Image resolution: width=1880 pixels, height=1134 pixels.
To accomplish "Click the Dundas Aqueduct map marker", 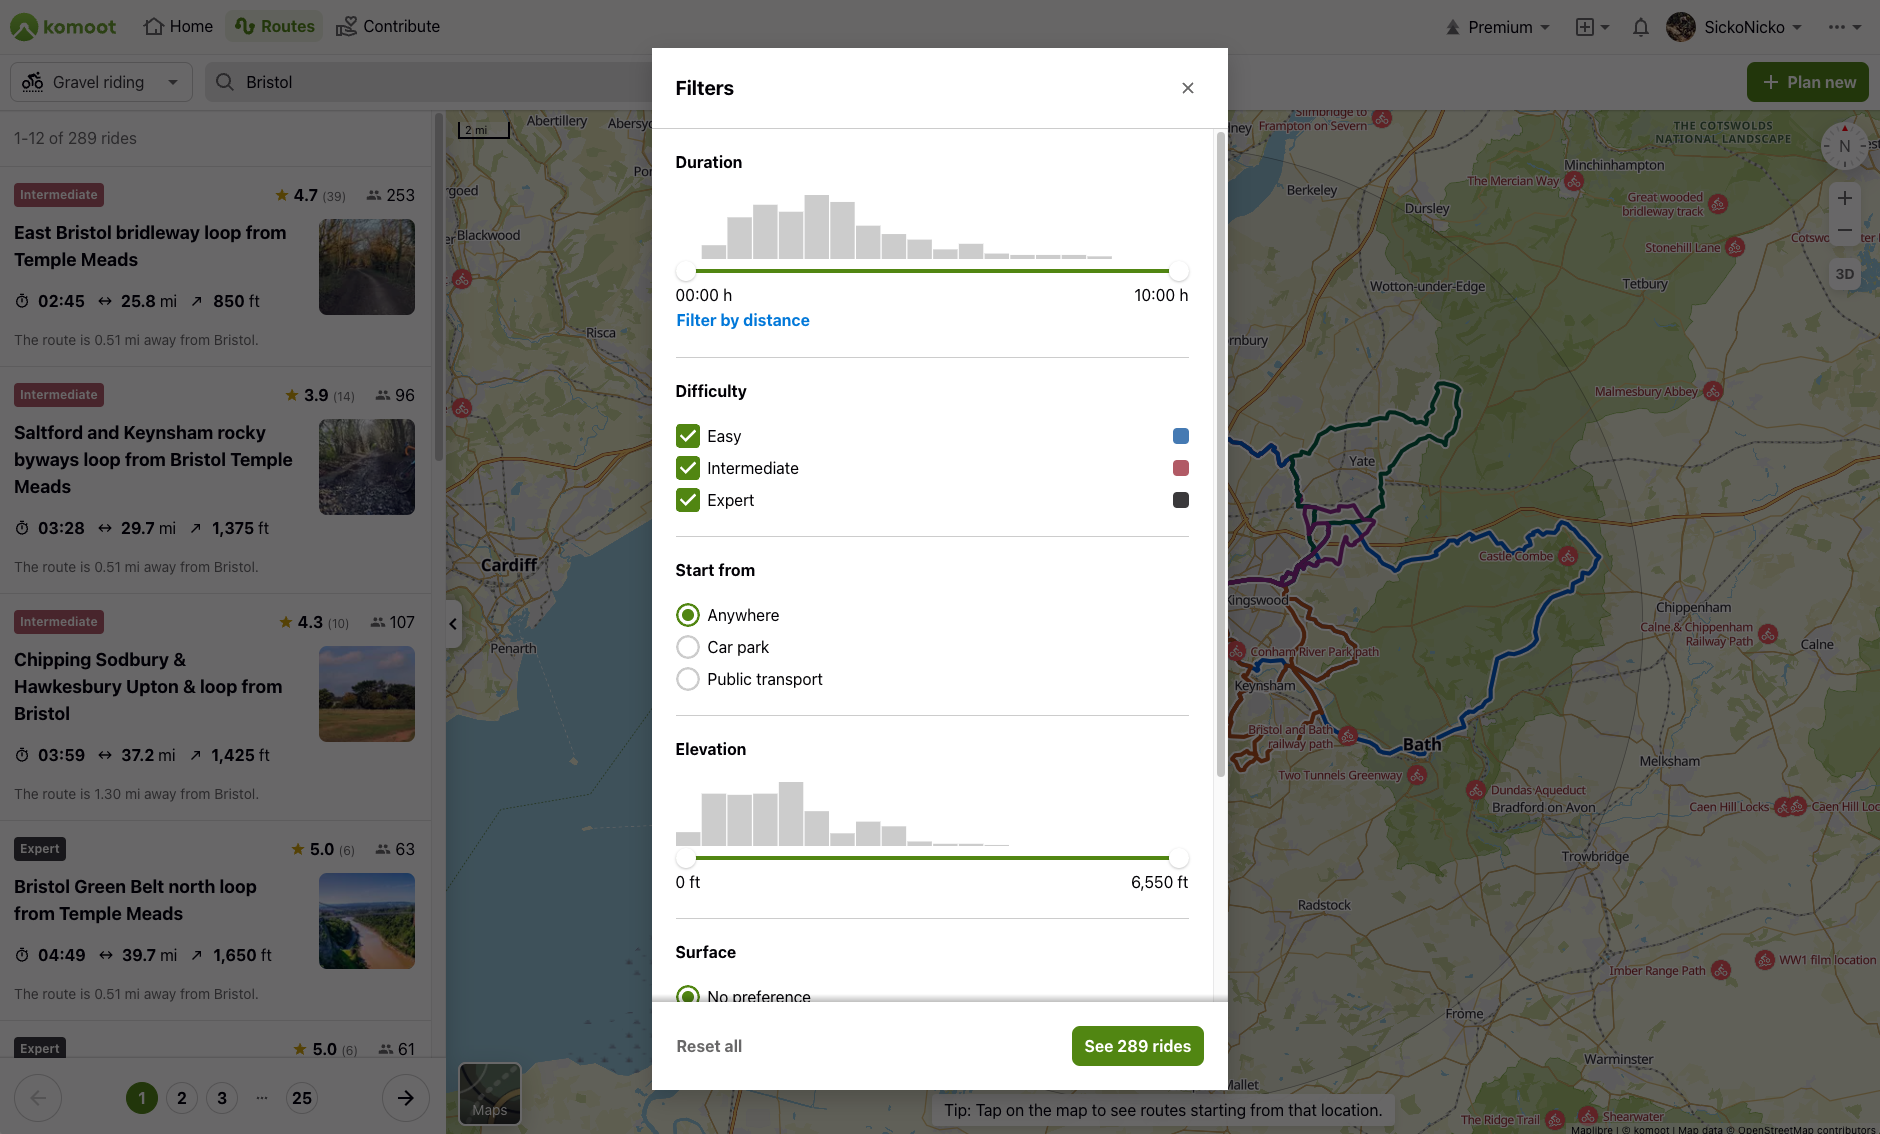I will 1476,790.
